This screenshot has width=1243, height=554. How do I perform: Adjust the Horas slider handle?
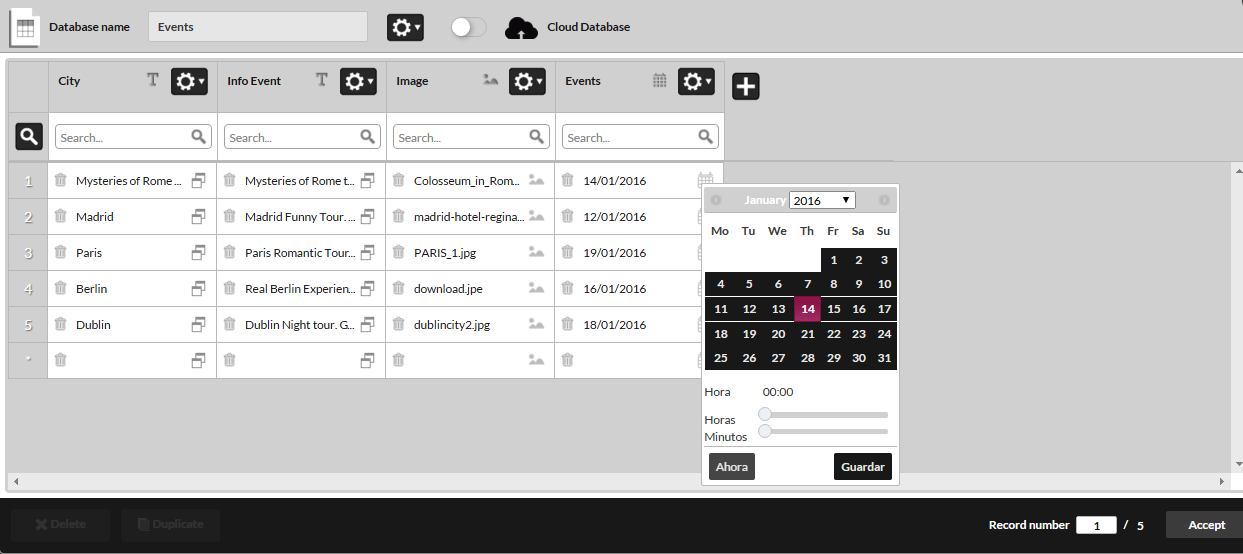[765, 414]
